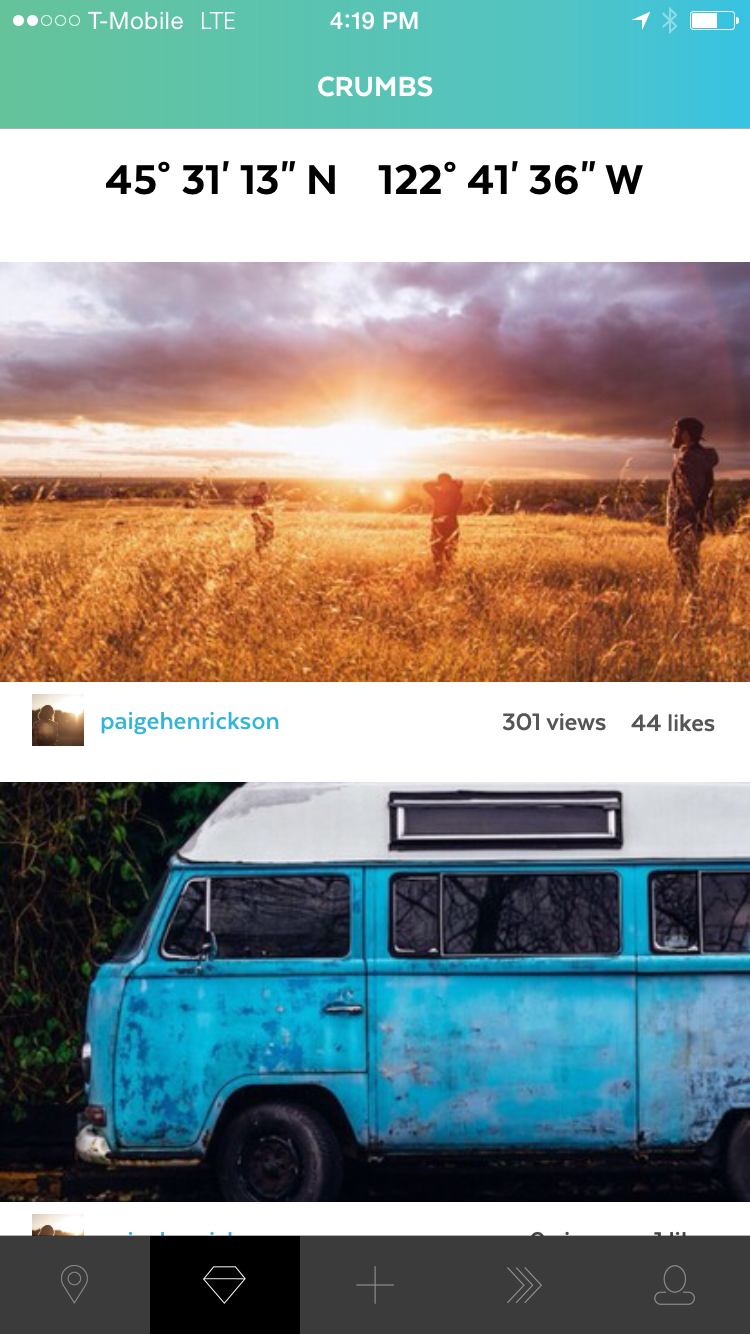Open the map pin location tab
750x1334 pixels.
pos(75,1284)
